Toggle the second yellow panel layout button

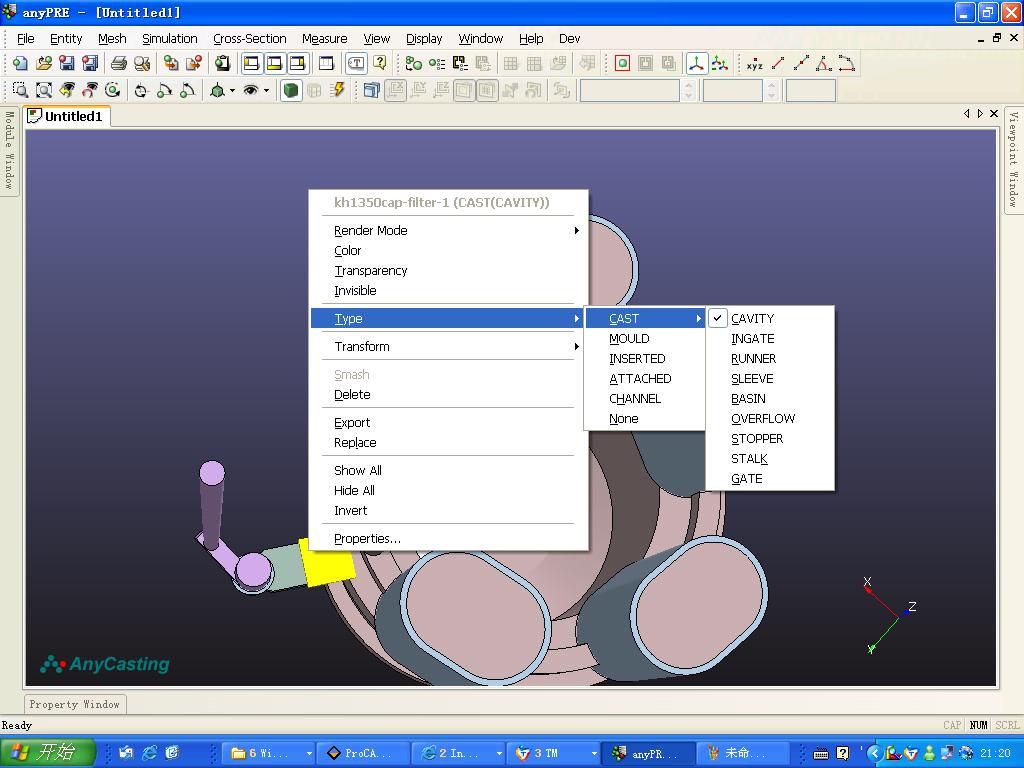pyautogui.click(x=274, y=63)
